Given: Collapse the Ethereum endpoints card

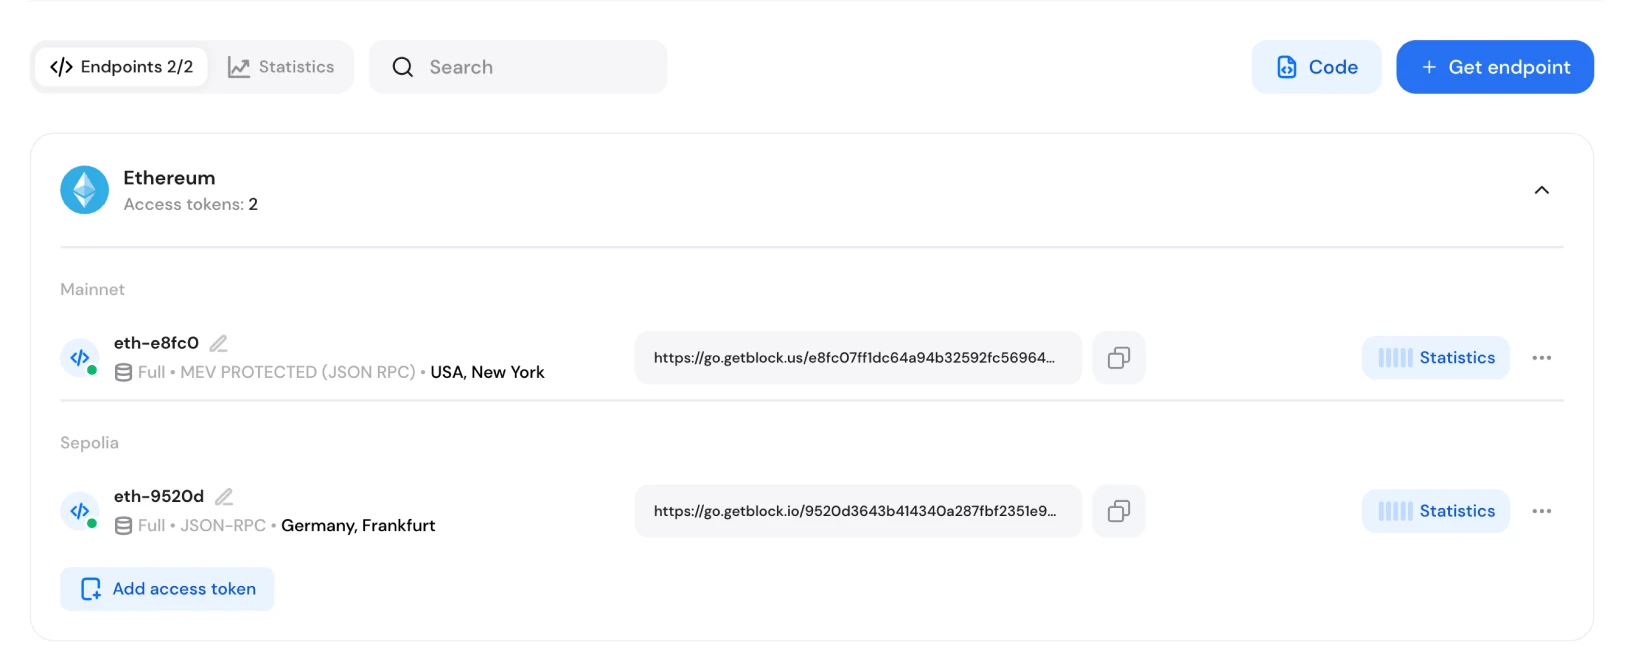Looking at the screenshot, I should (x=1541, y=189).
